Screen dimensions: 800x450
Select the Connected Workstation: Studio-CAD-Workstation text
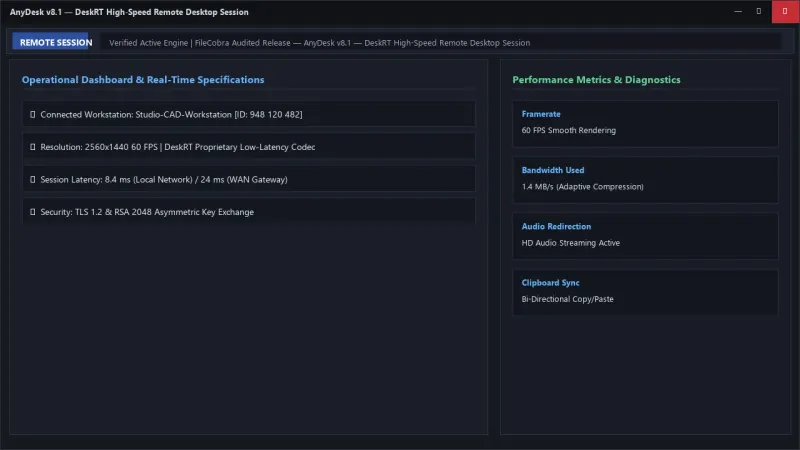(171, 115)
